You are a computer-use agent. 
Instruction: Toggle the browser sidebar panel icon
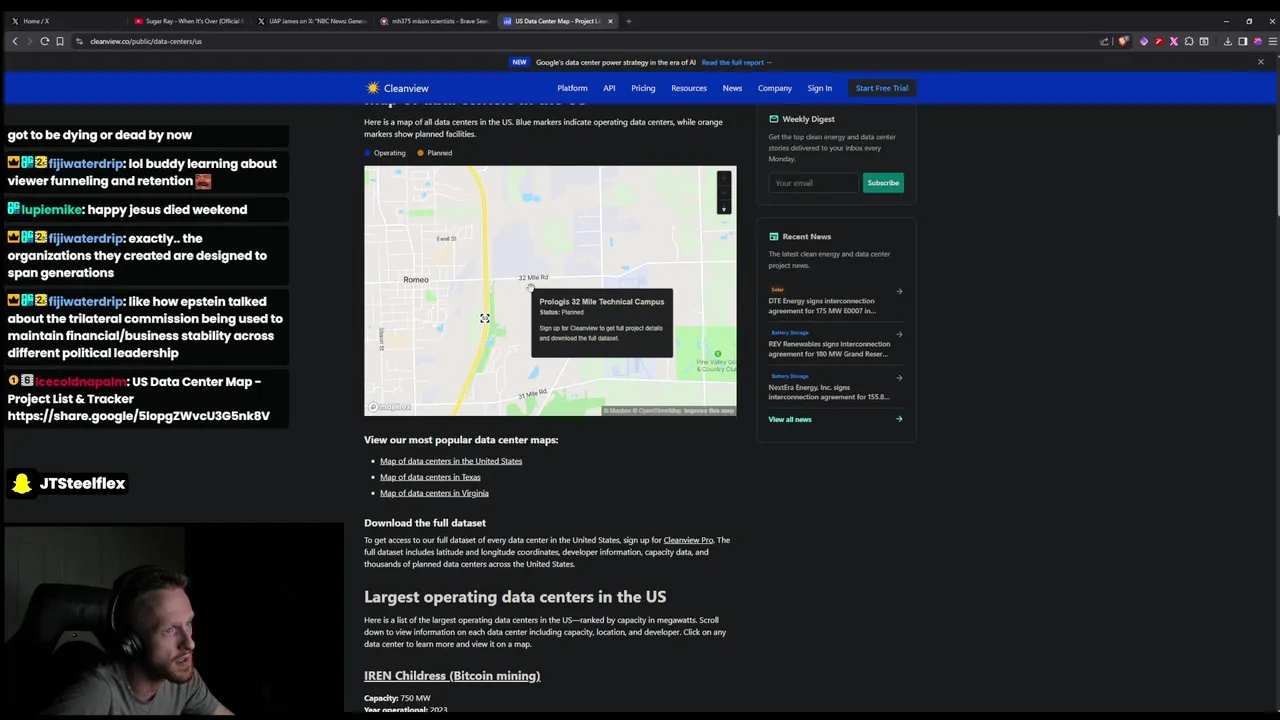(1242, 41)
